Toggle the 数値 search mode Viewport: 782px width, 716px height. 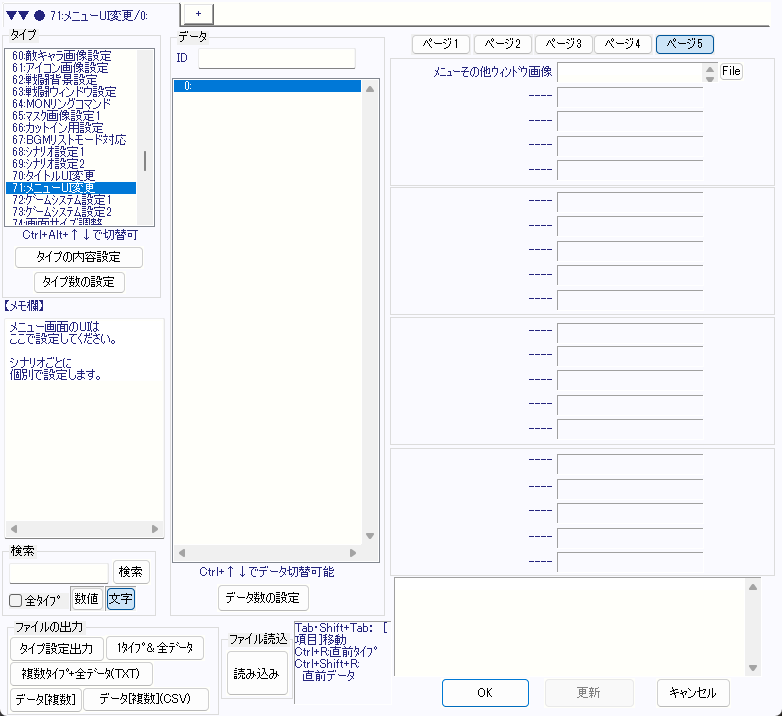point(86,599)
